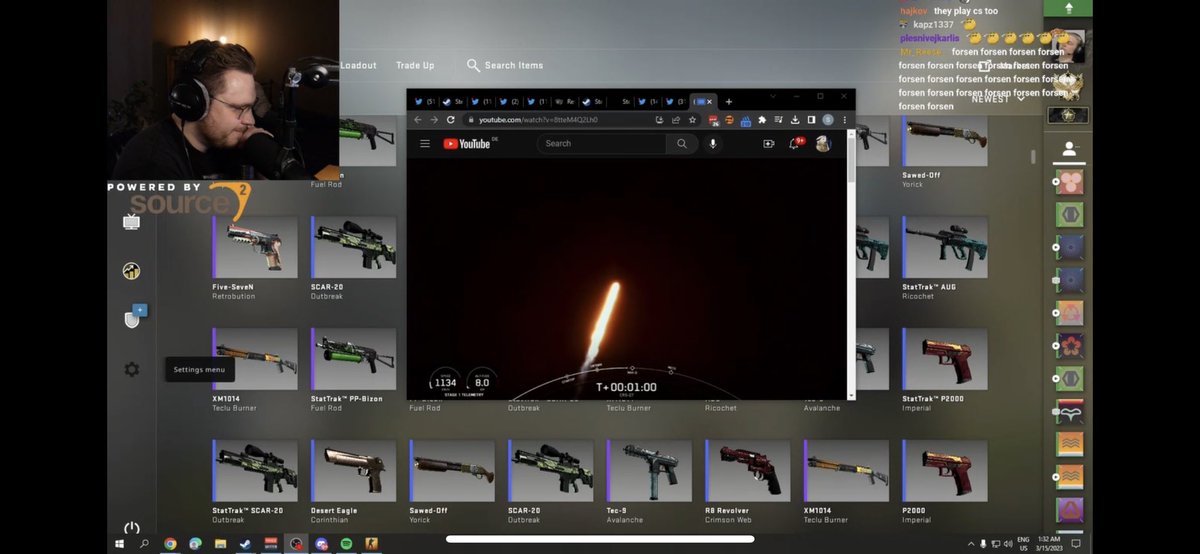The height and width of the screenshot is (554, 1200).
Task: Click the Search Items magnifier icon
Action: pos(473,66)
